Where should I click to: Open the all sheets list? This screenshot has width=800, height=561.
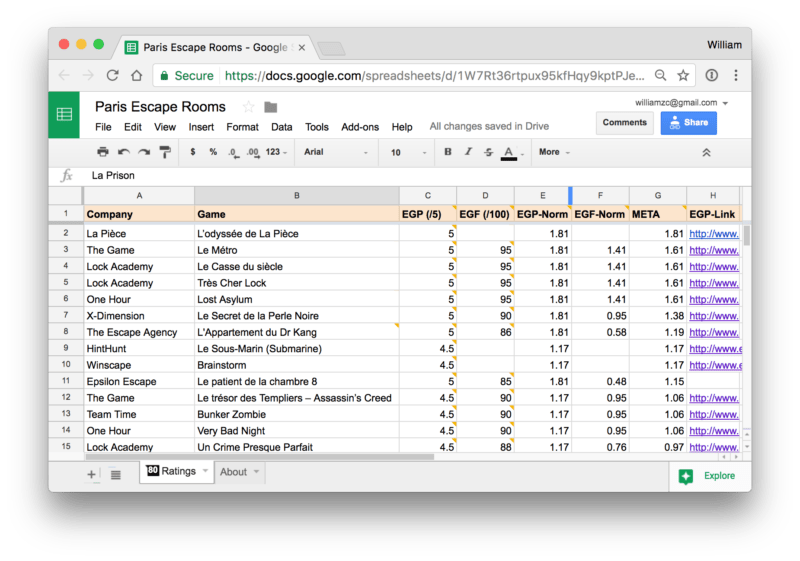(116, 475)
